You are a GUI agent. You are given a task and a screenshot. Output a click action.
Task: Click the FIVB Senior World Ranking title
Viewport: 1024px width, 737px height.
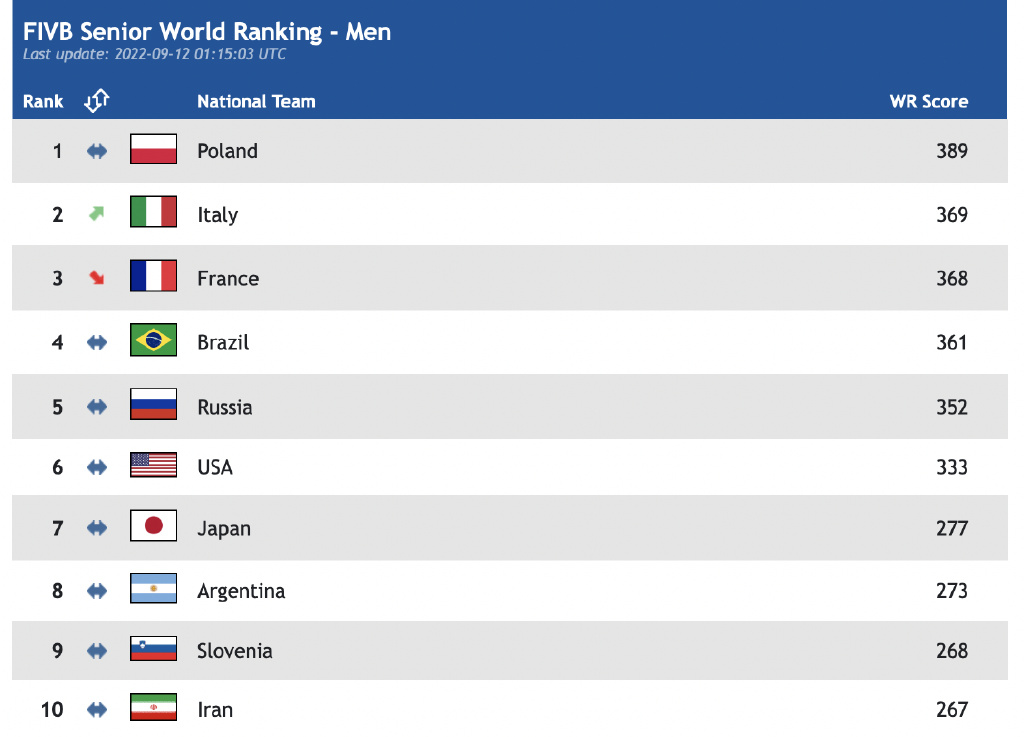[207, 32]
